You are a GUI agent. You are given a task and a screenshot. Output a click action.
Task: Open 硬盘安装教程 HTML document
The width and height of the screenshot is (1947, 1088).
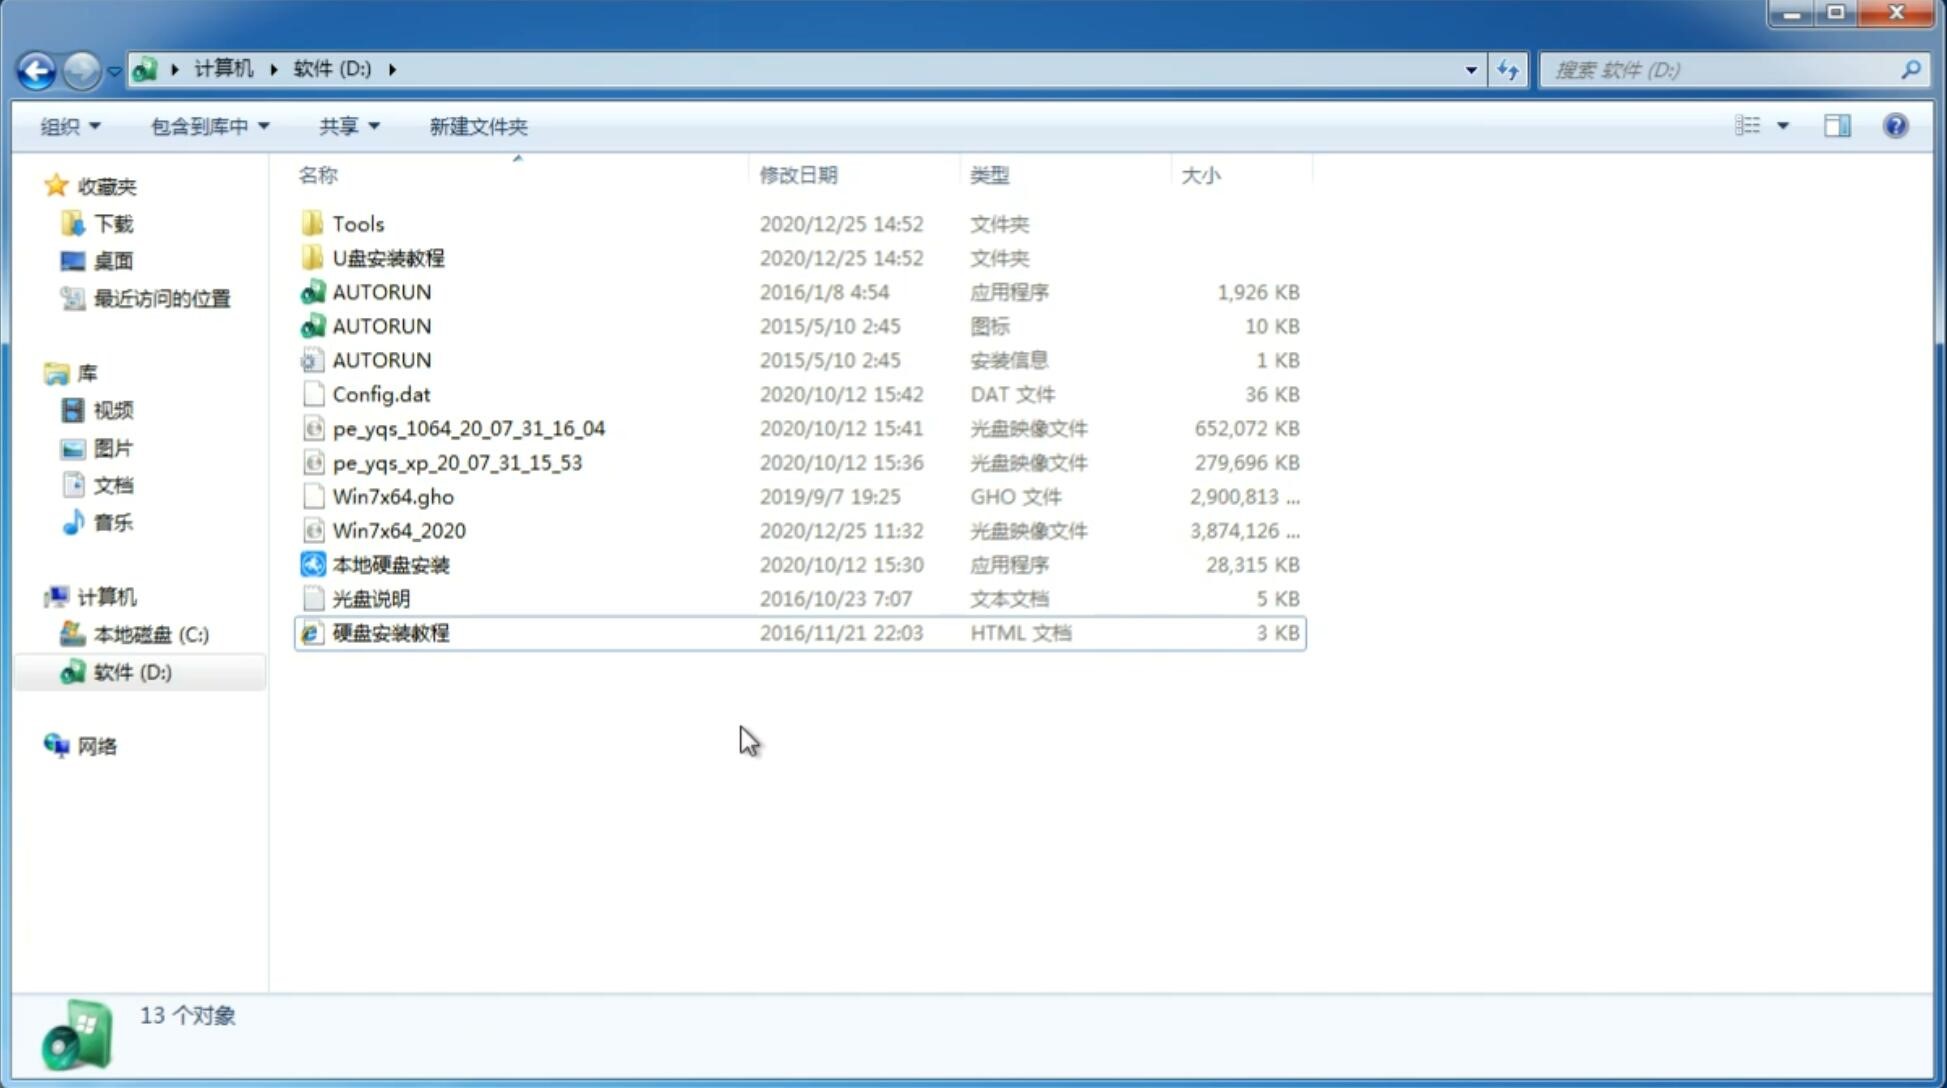click(x=389, y=632)
